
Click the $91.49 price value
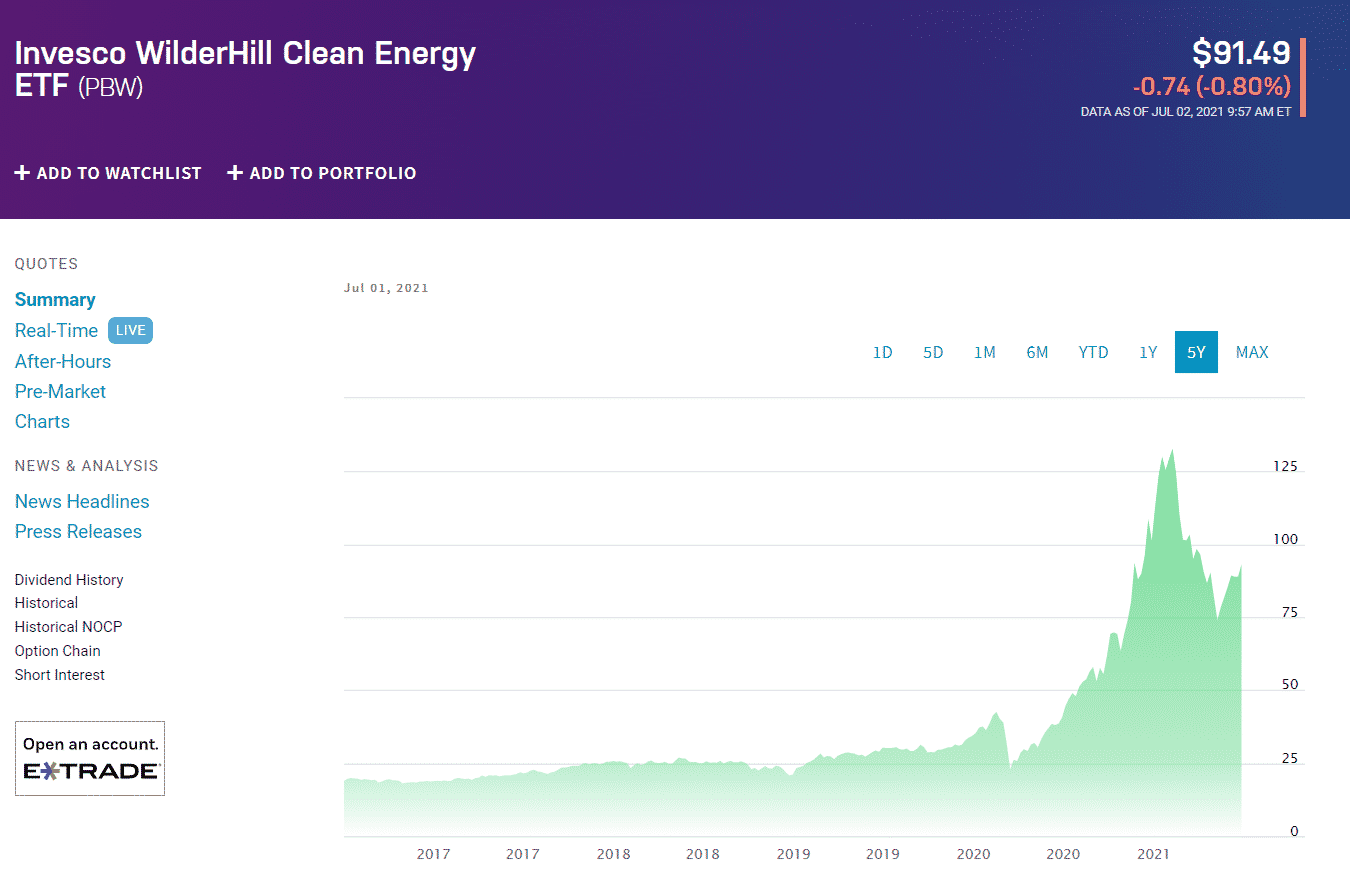coord(1241,53)
